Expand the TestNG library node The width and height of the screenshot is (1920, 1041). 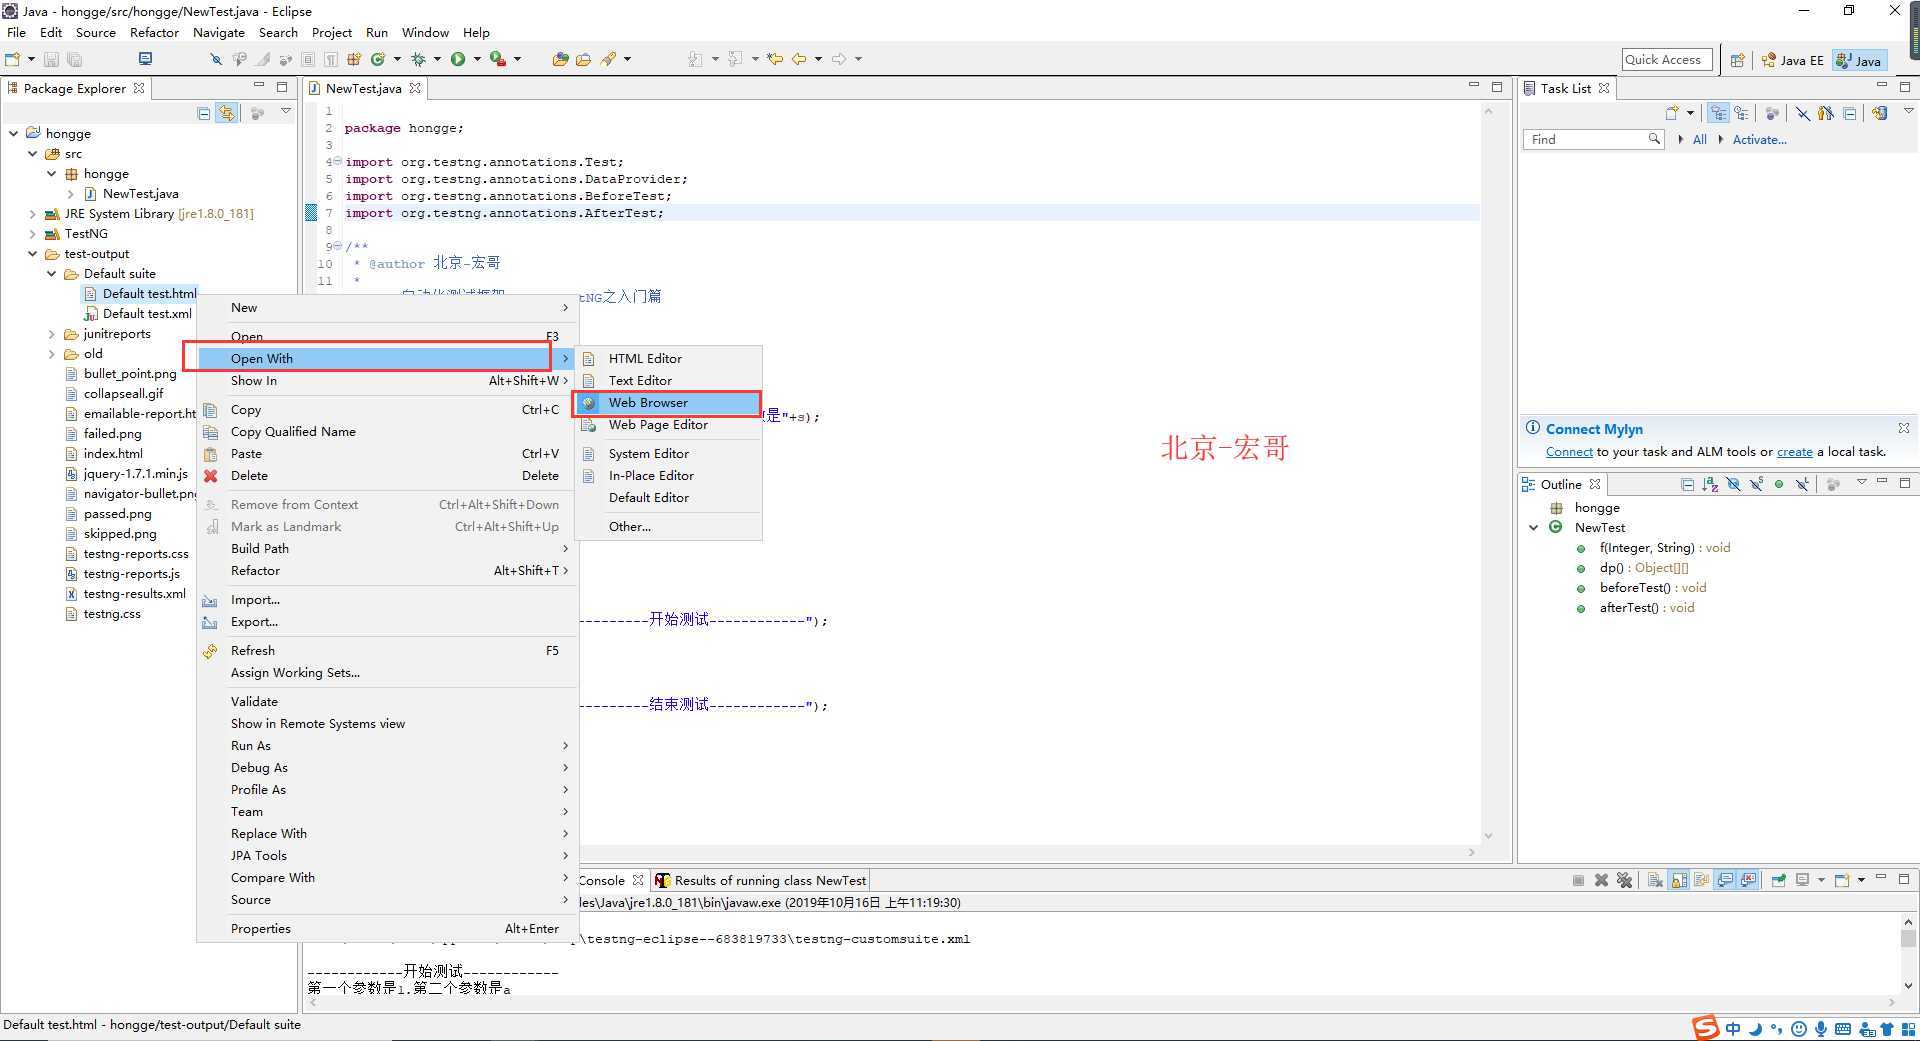tap(32, 233)
